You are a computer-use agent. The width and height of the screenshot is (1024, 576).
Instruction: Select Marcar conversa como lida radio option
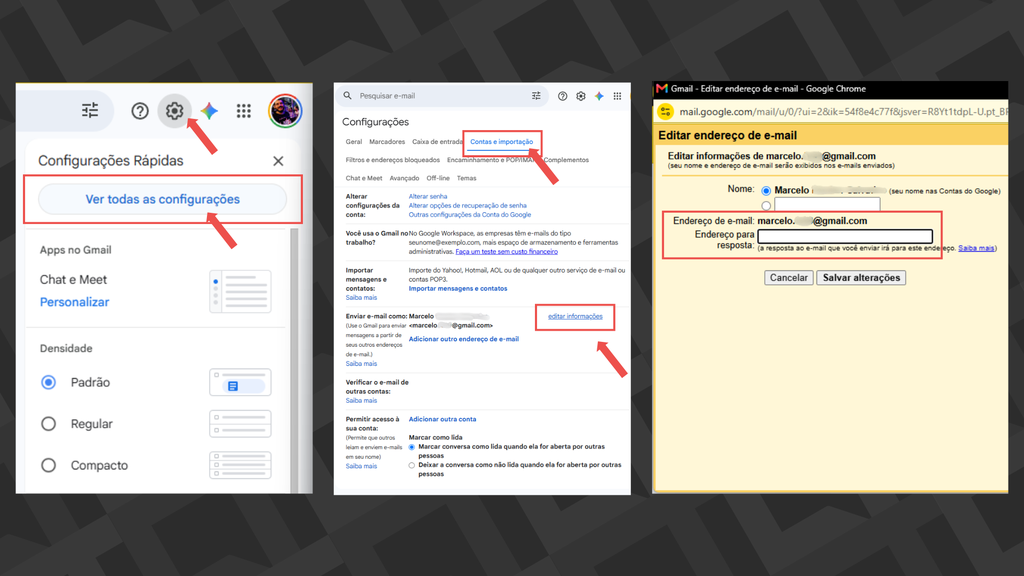[411, 447]
